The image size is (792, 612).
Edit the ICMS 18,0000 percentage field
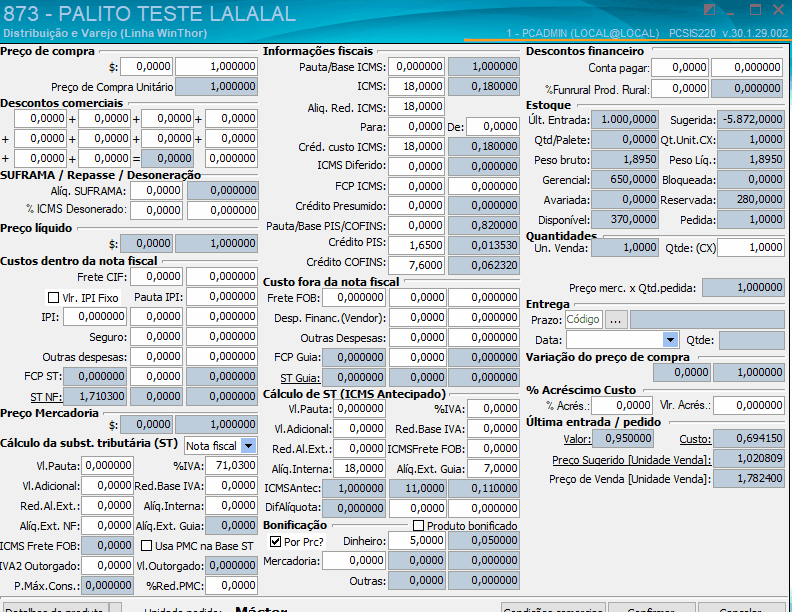[417, 86]
